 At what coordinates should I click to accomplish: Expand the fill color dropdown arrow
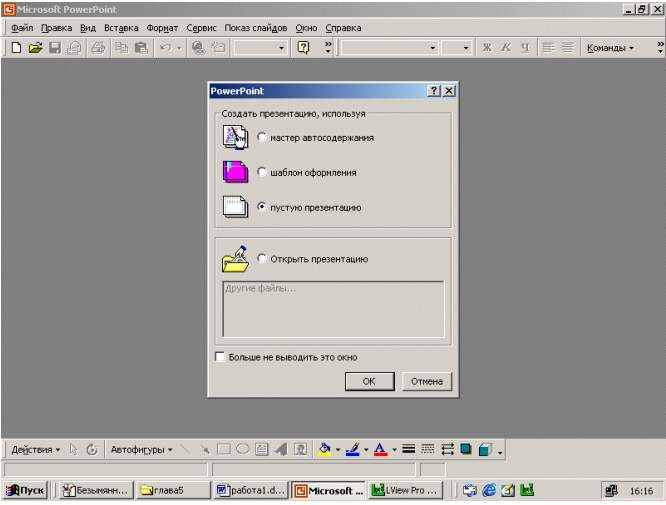338,450
